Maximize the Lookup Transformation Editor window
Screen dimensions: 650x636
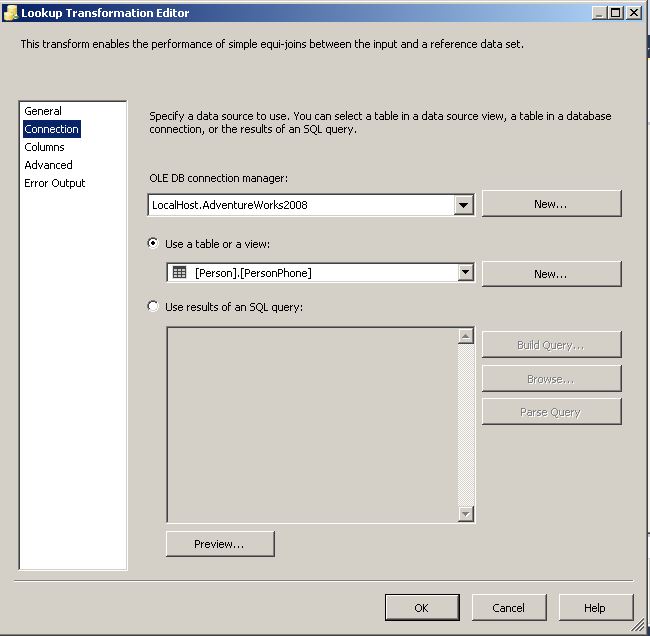pos(616,13)
